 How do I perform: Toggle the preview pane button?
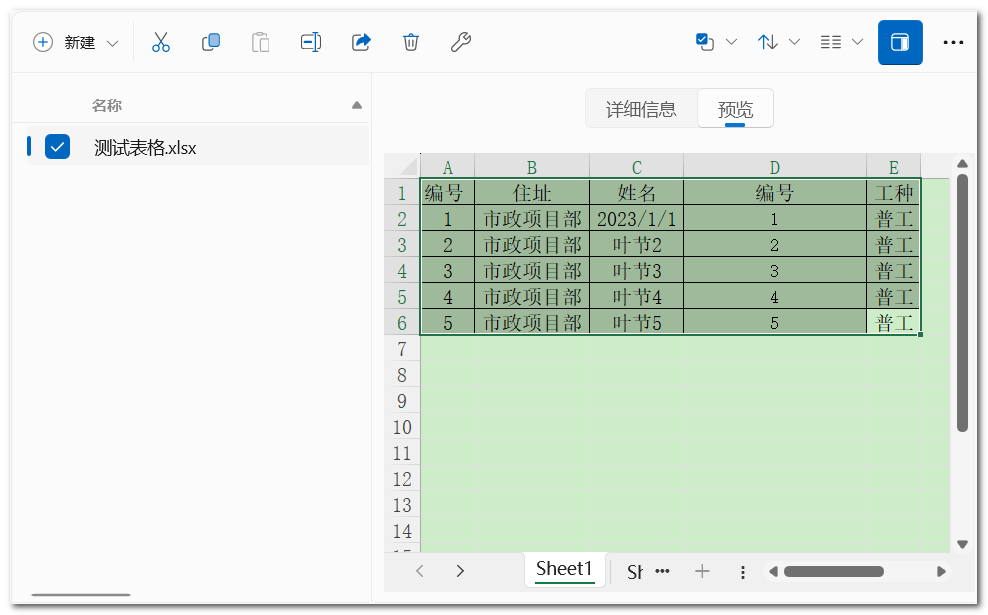coord(900,42)
